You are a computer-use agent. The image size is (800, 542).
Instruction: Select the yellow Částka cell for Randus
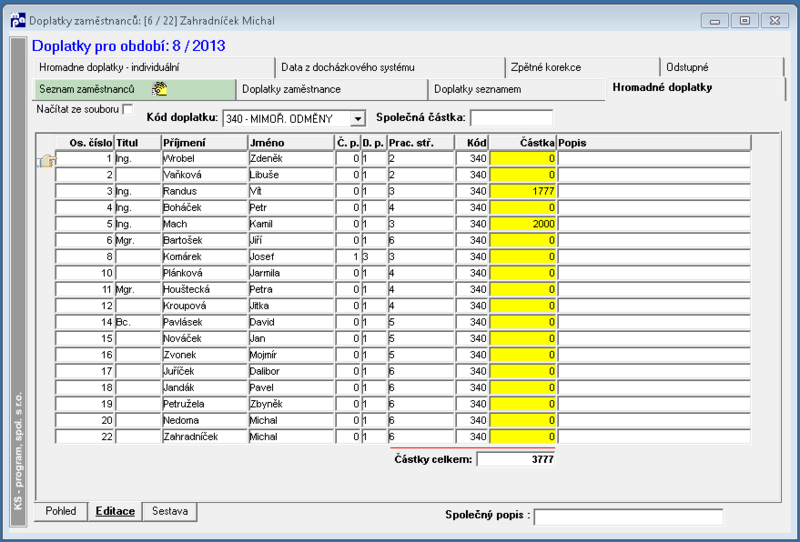point(522,191)
